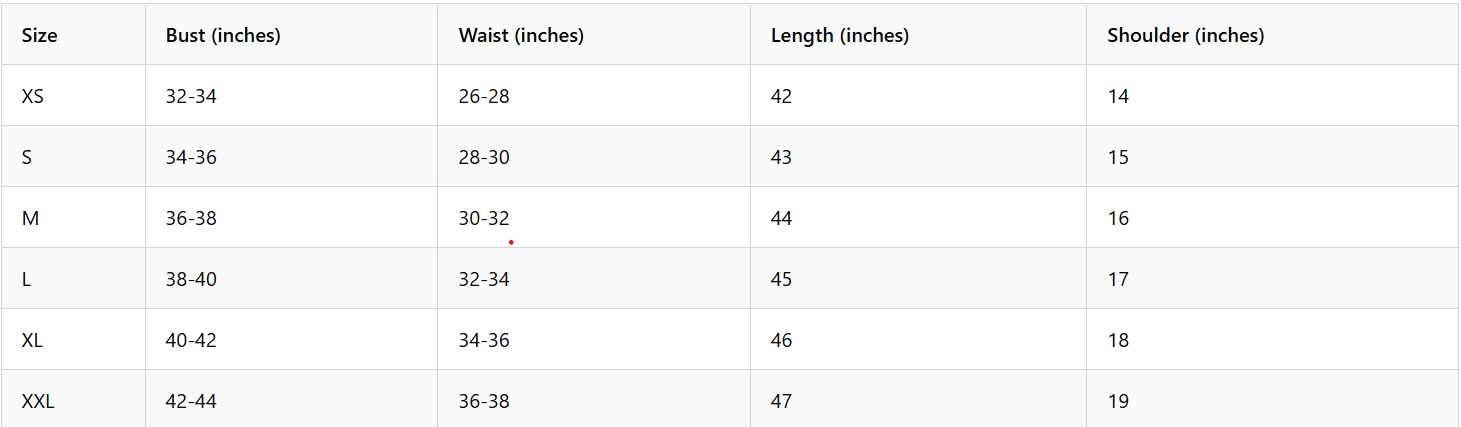Click the M size row label
This screenshot has width=1461, height=427.
30,218
